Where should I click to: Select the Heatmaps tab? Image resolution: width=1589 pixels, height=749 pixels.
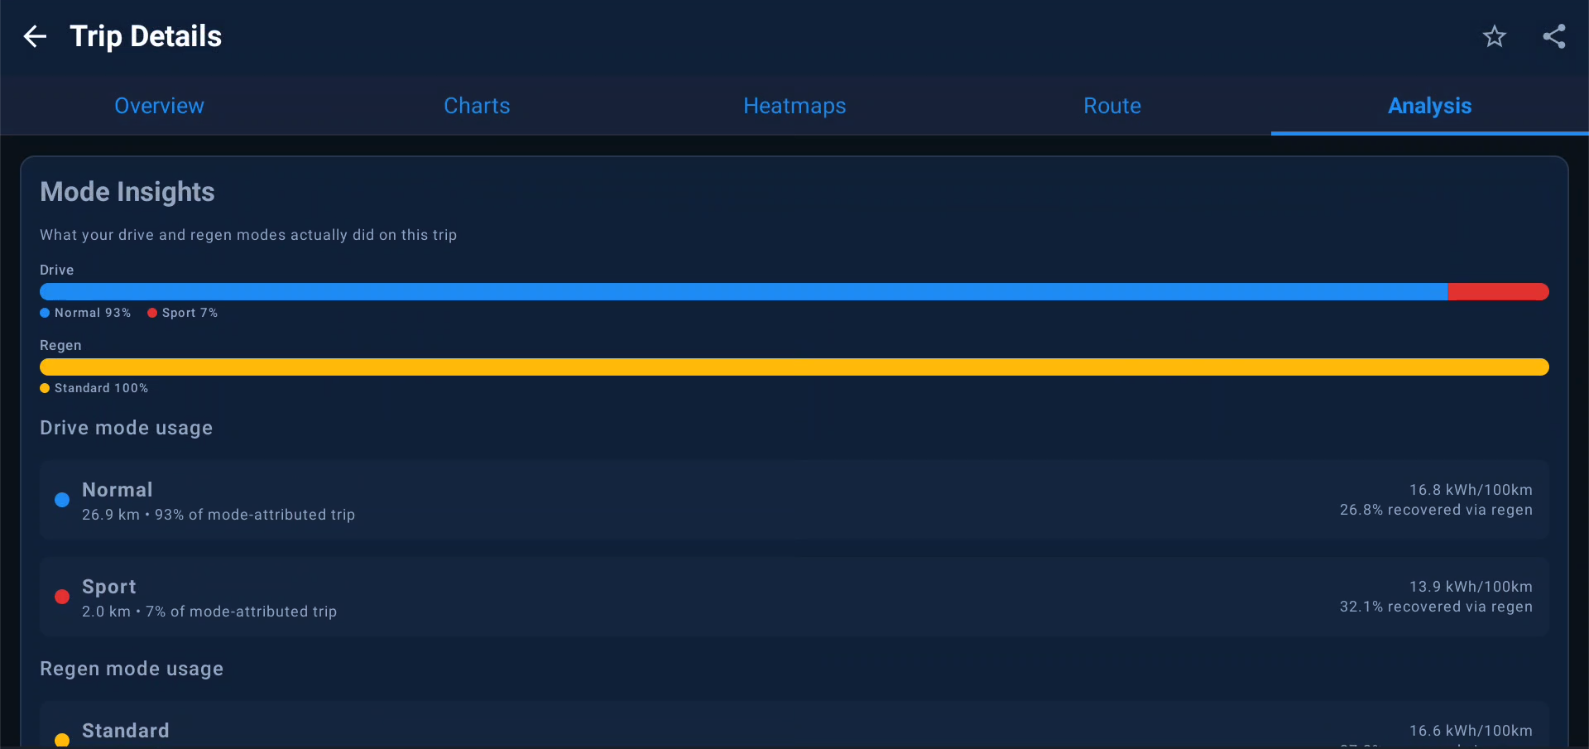795,106
